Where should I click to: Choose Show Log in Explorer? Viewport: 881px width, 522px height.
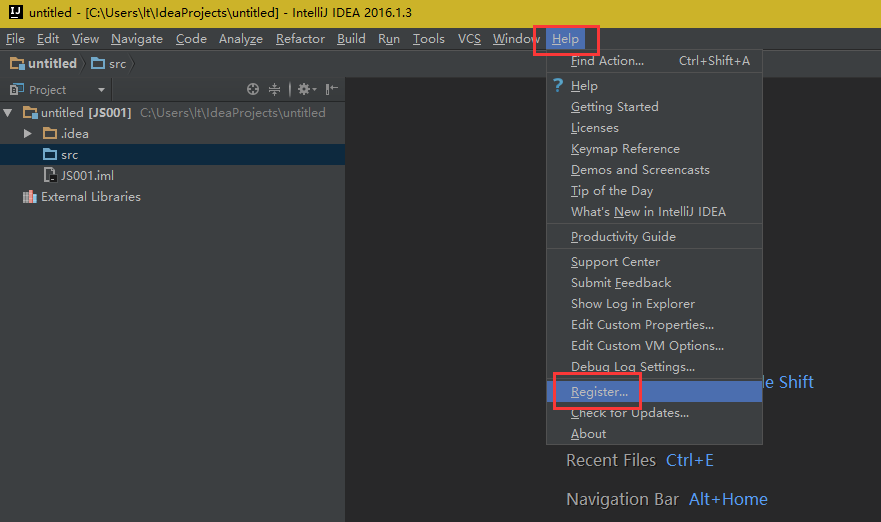coord(655,303)
